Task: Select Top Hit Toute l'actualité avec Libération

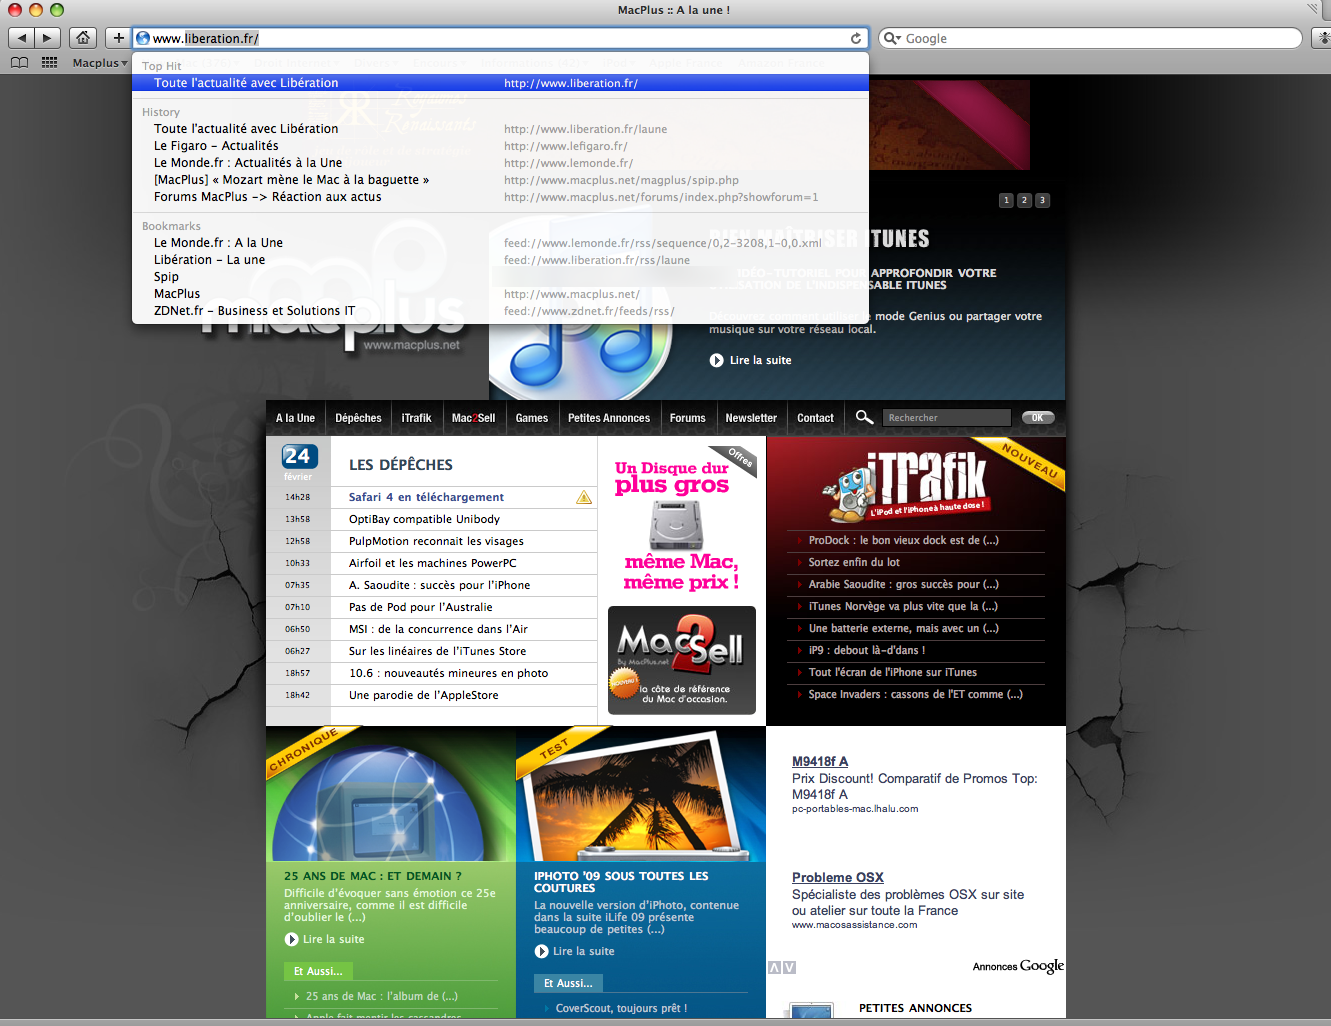Action: (500, 83)
